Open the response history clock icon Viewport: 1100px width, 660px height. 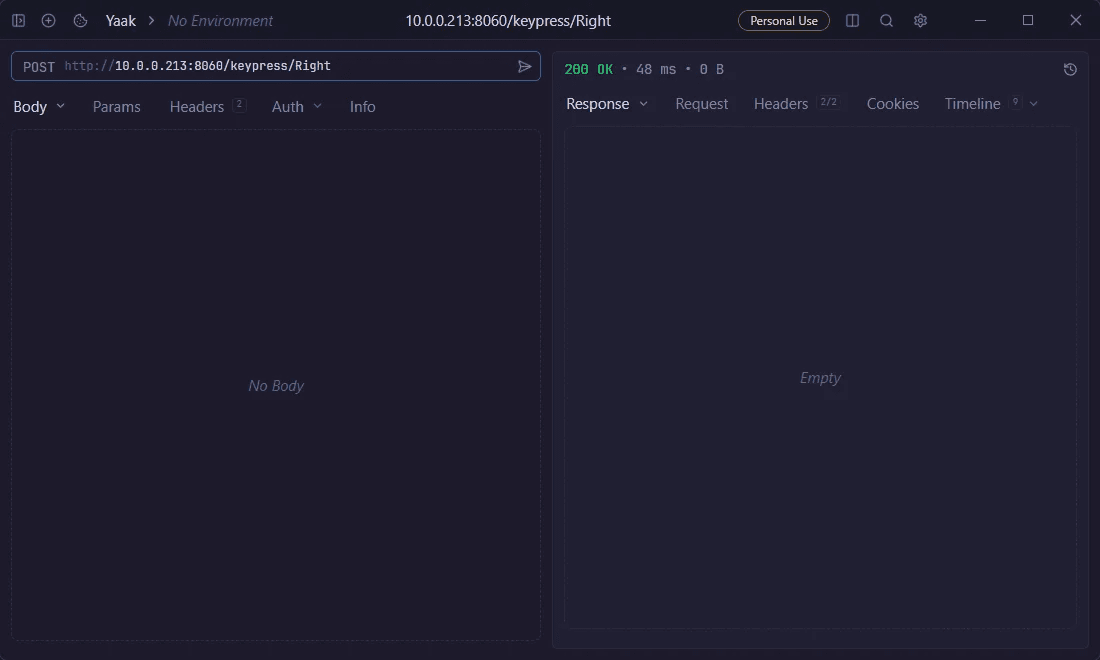1070,69
